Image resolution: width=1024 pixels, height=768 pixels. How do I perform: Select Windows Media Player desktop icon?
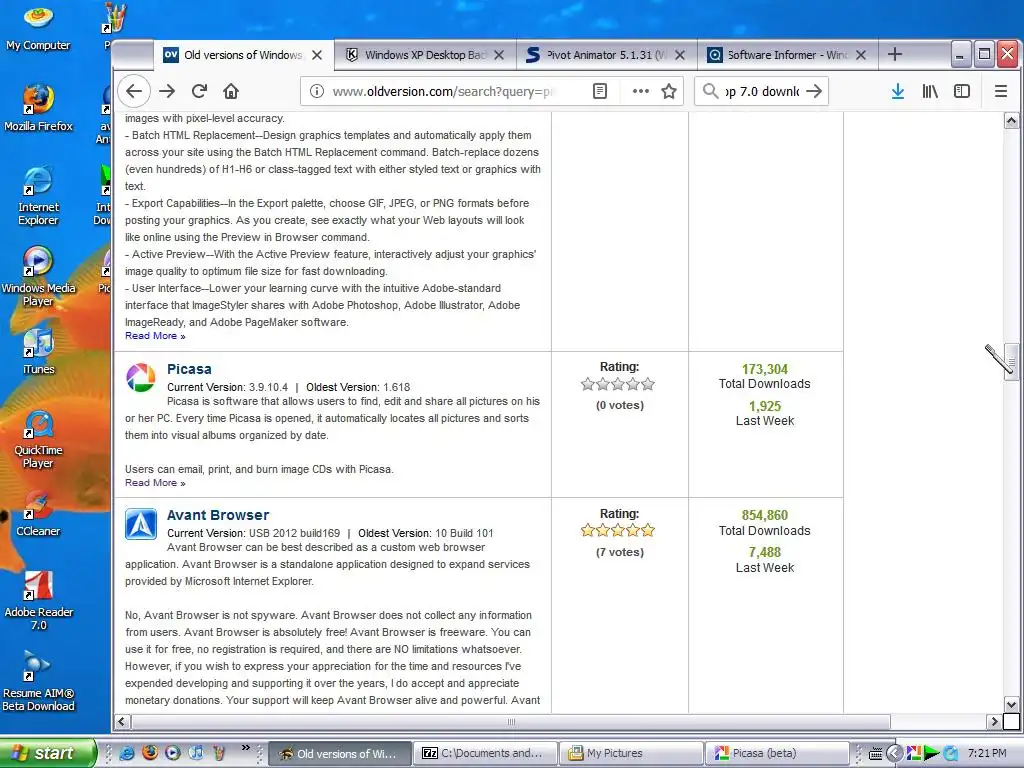tap(39, 276)
